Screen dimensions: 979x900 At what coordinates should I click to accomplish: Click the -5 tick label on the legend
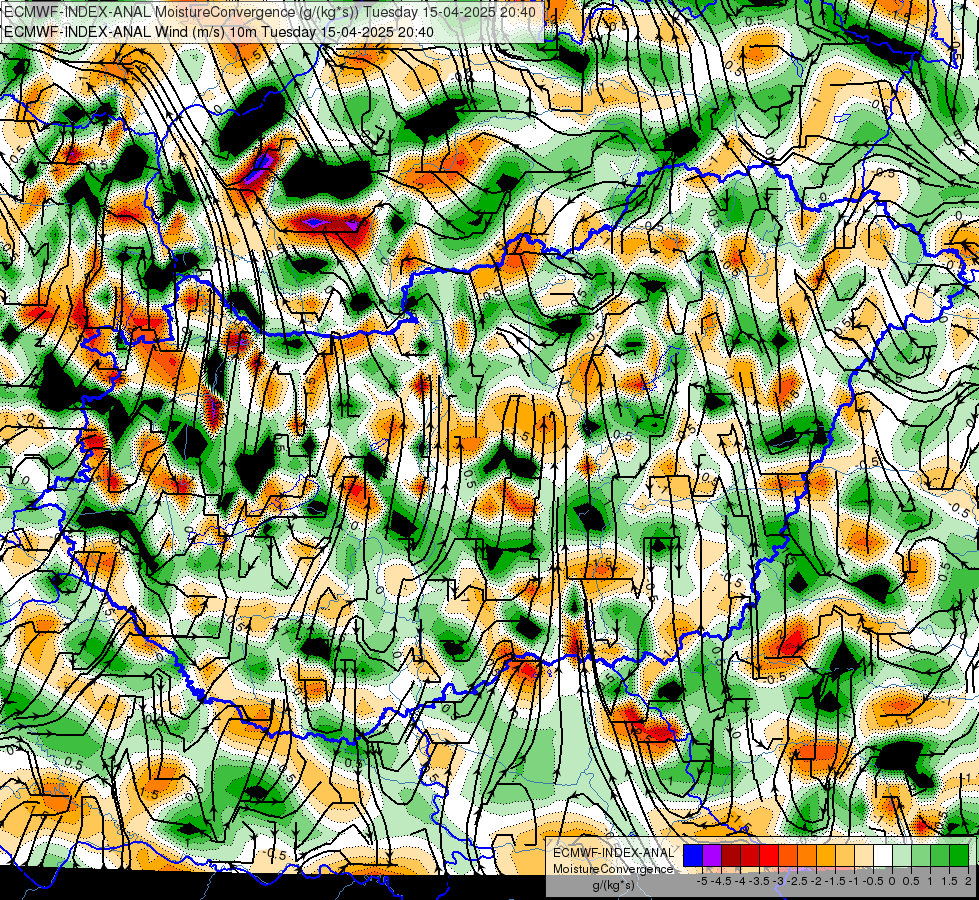click(702, 881)
